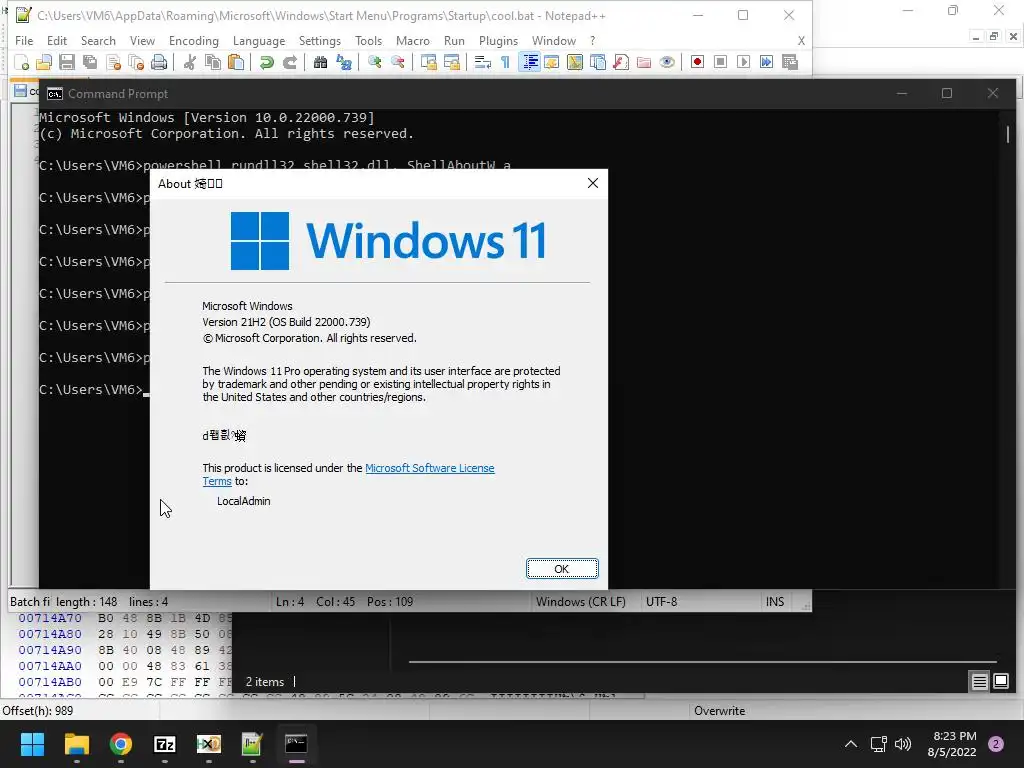The width and height of the screenshot is (1024, 768).
Task: Click the macro Playback icon
Action: [743, 62]
